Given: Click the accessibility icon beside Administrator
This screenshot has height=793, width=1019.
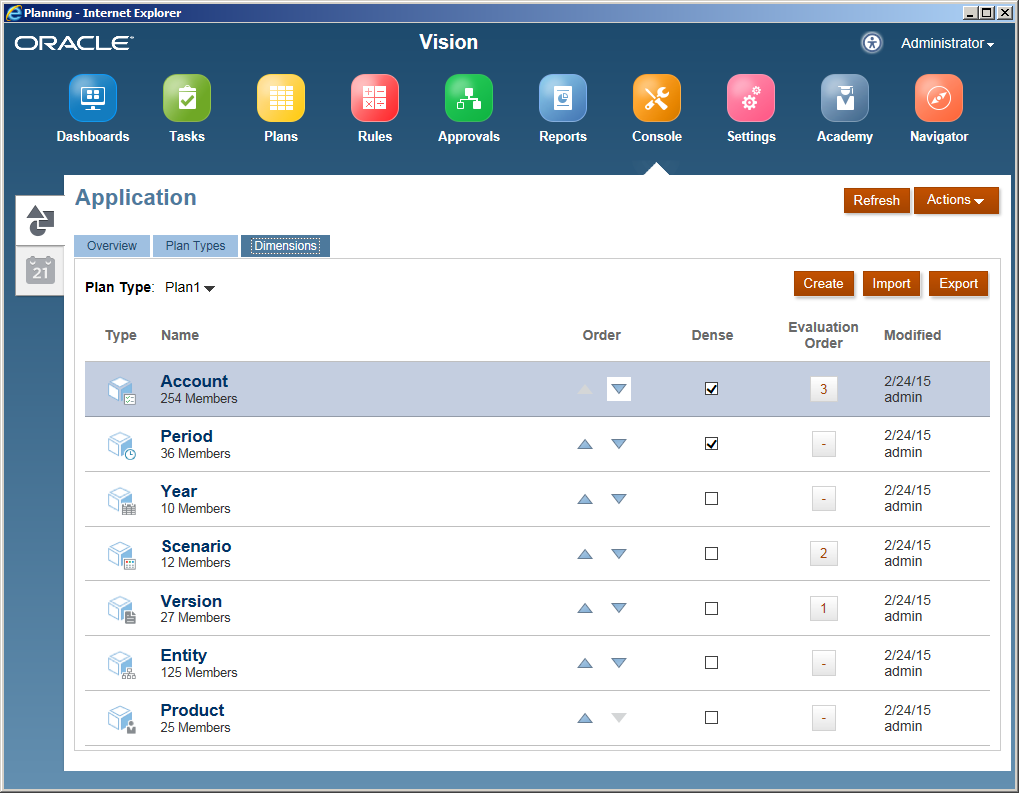Looking at the screenshot, I should tap(871, 43).
